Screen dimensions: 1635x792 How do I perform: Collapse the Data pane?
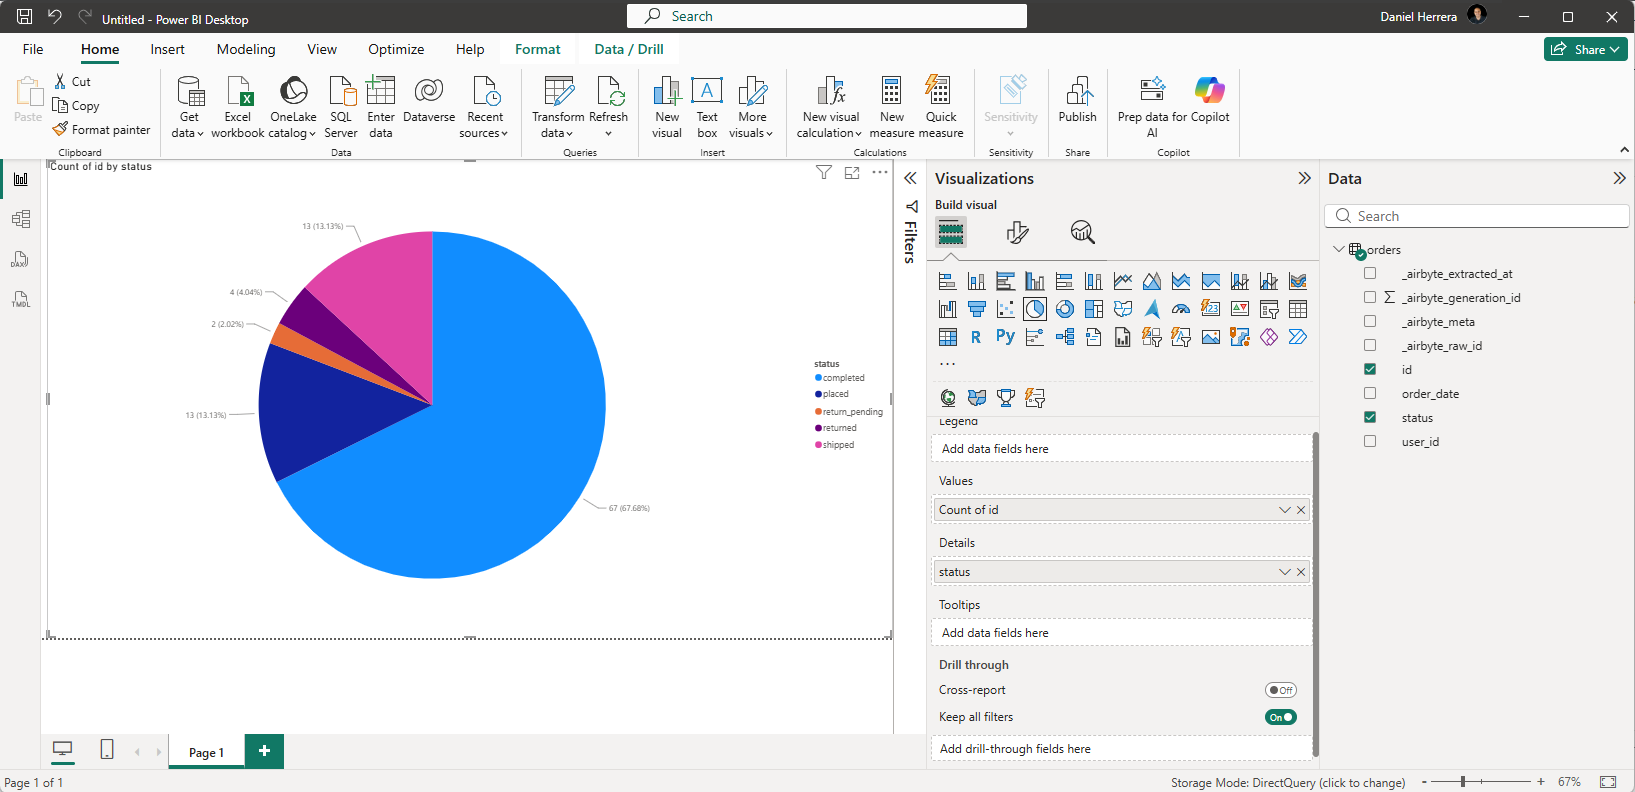point(1619,178)
